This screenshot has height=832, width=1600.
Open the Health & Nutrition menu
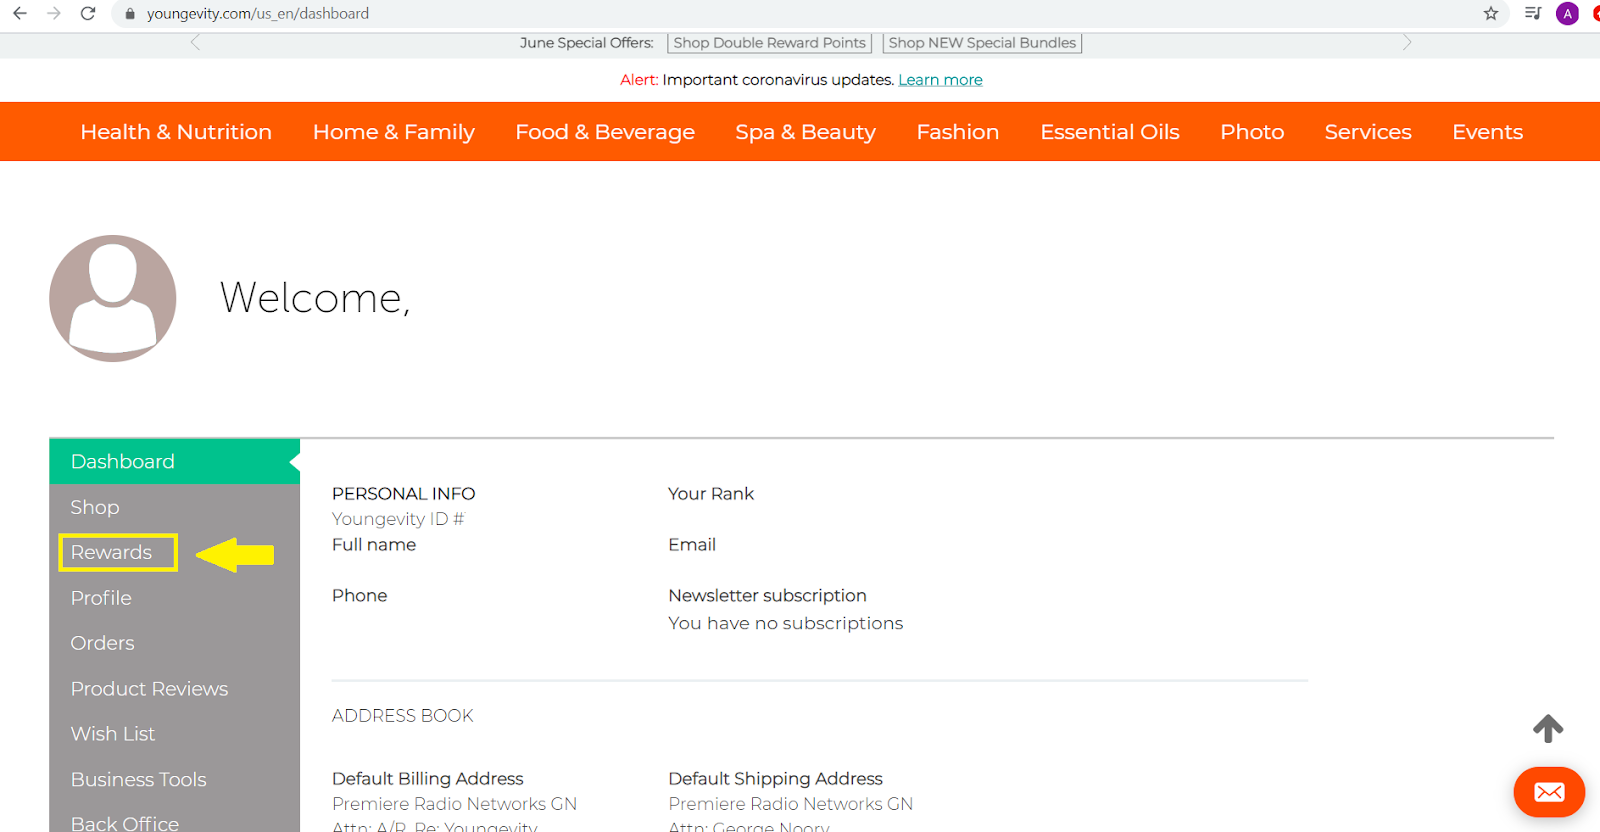click(176, 132)
